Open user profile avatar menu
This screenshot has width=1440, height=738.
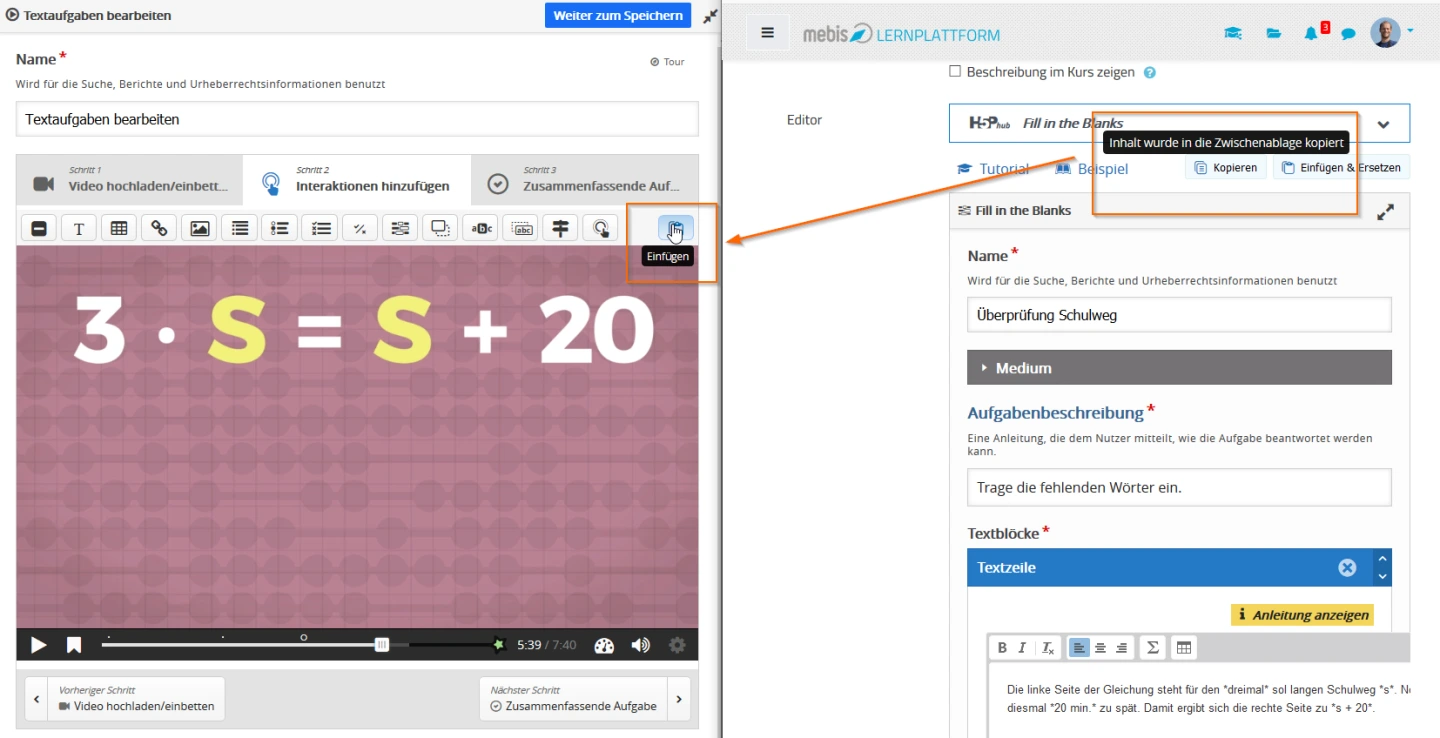pyautogui.click(x=1391, y=32)
